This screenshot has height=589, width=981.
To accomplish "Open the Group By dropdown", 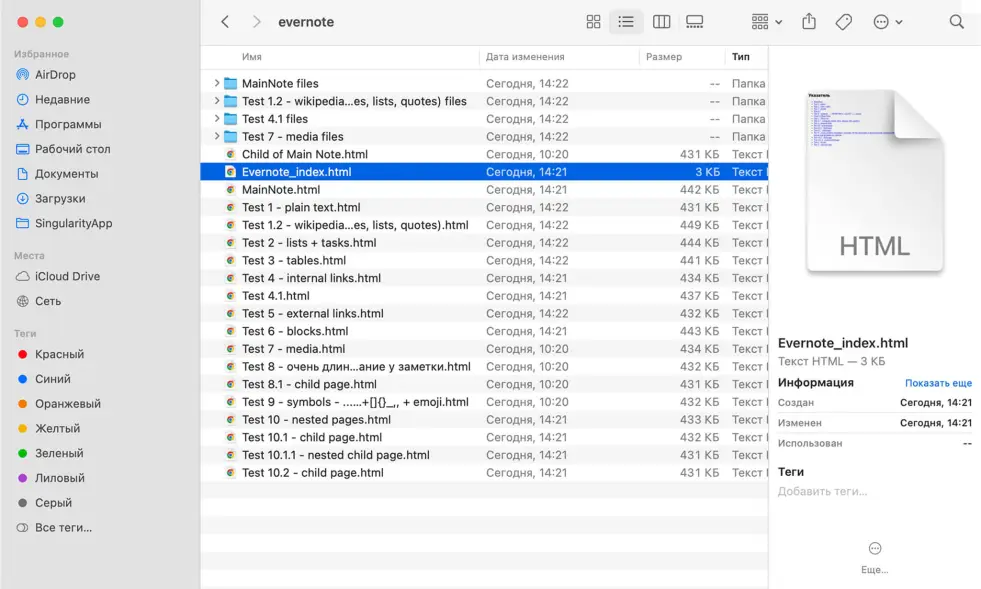I will point(766,22).
